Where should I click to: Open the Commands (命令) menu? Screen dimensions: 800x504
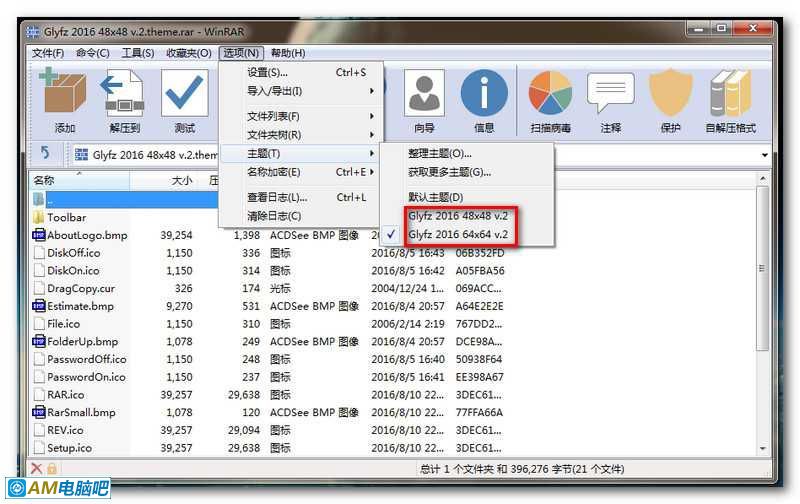coord(93,53)
